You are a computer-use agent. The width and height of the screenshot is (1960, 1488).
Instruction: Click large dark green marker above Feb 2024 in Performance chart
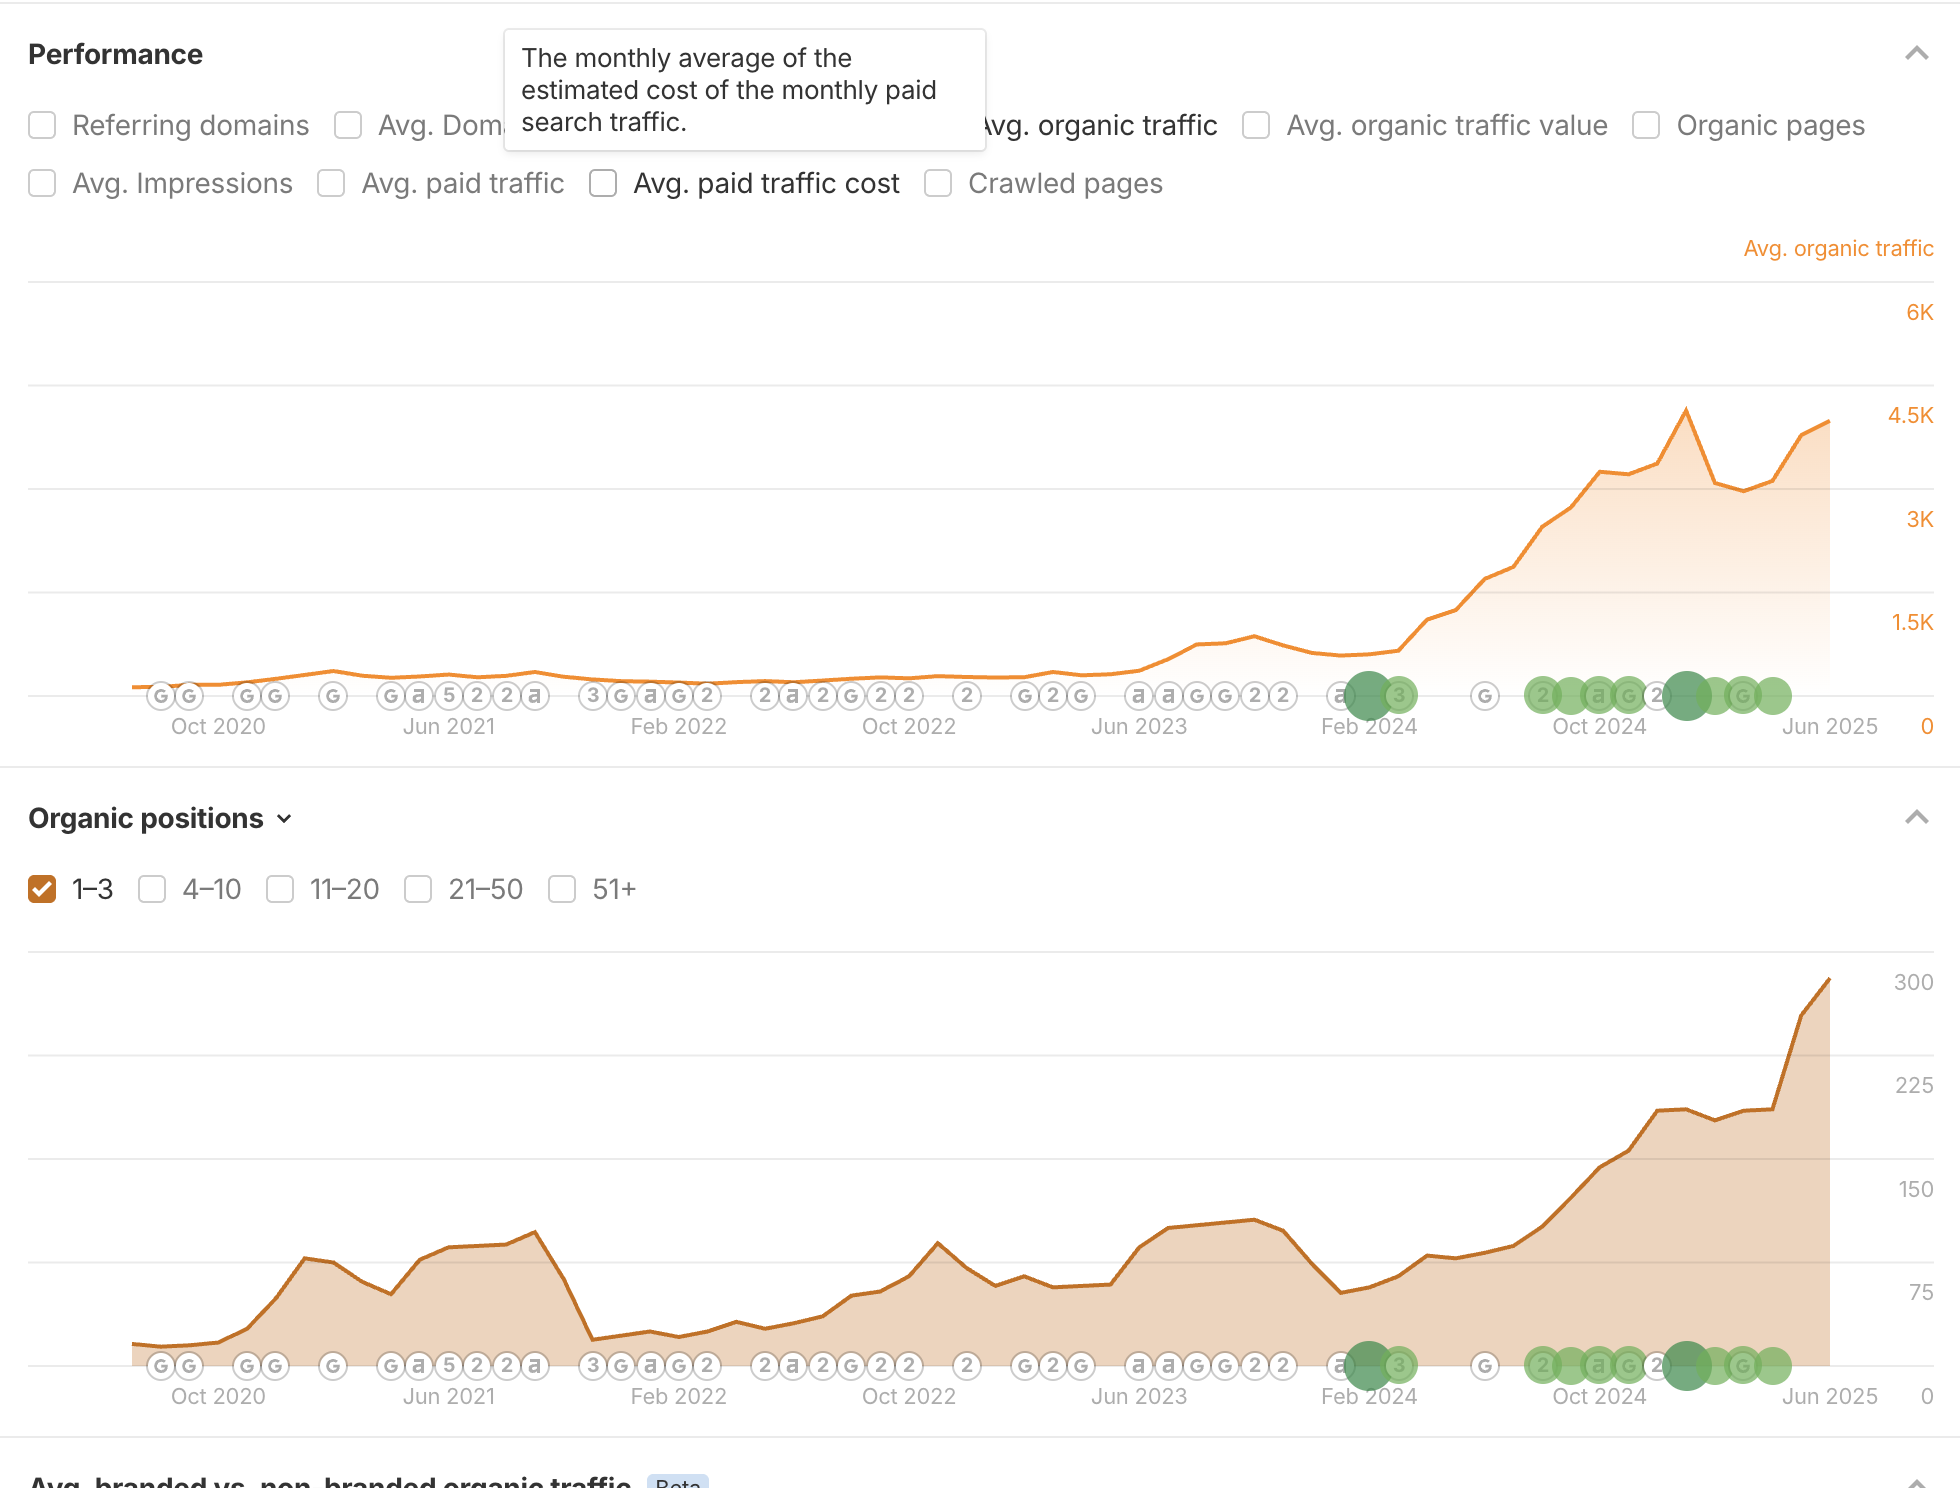pos(1368,695)
